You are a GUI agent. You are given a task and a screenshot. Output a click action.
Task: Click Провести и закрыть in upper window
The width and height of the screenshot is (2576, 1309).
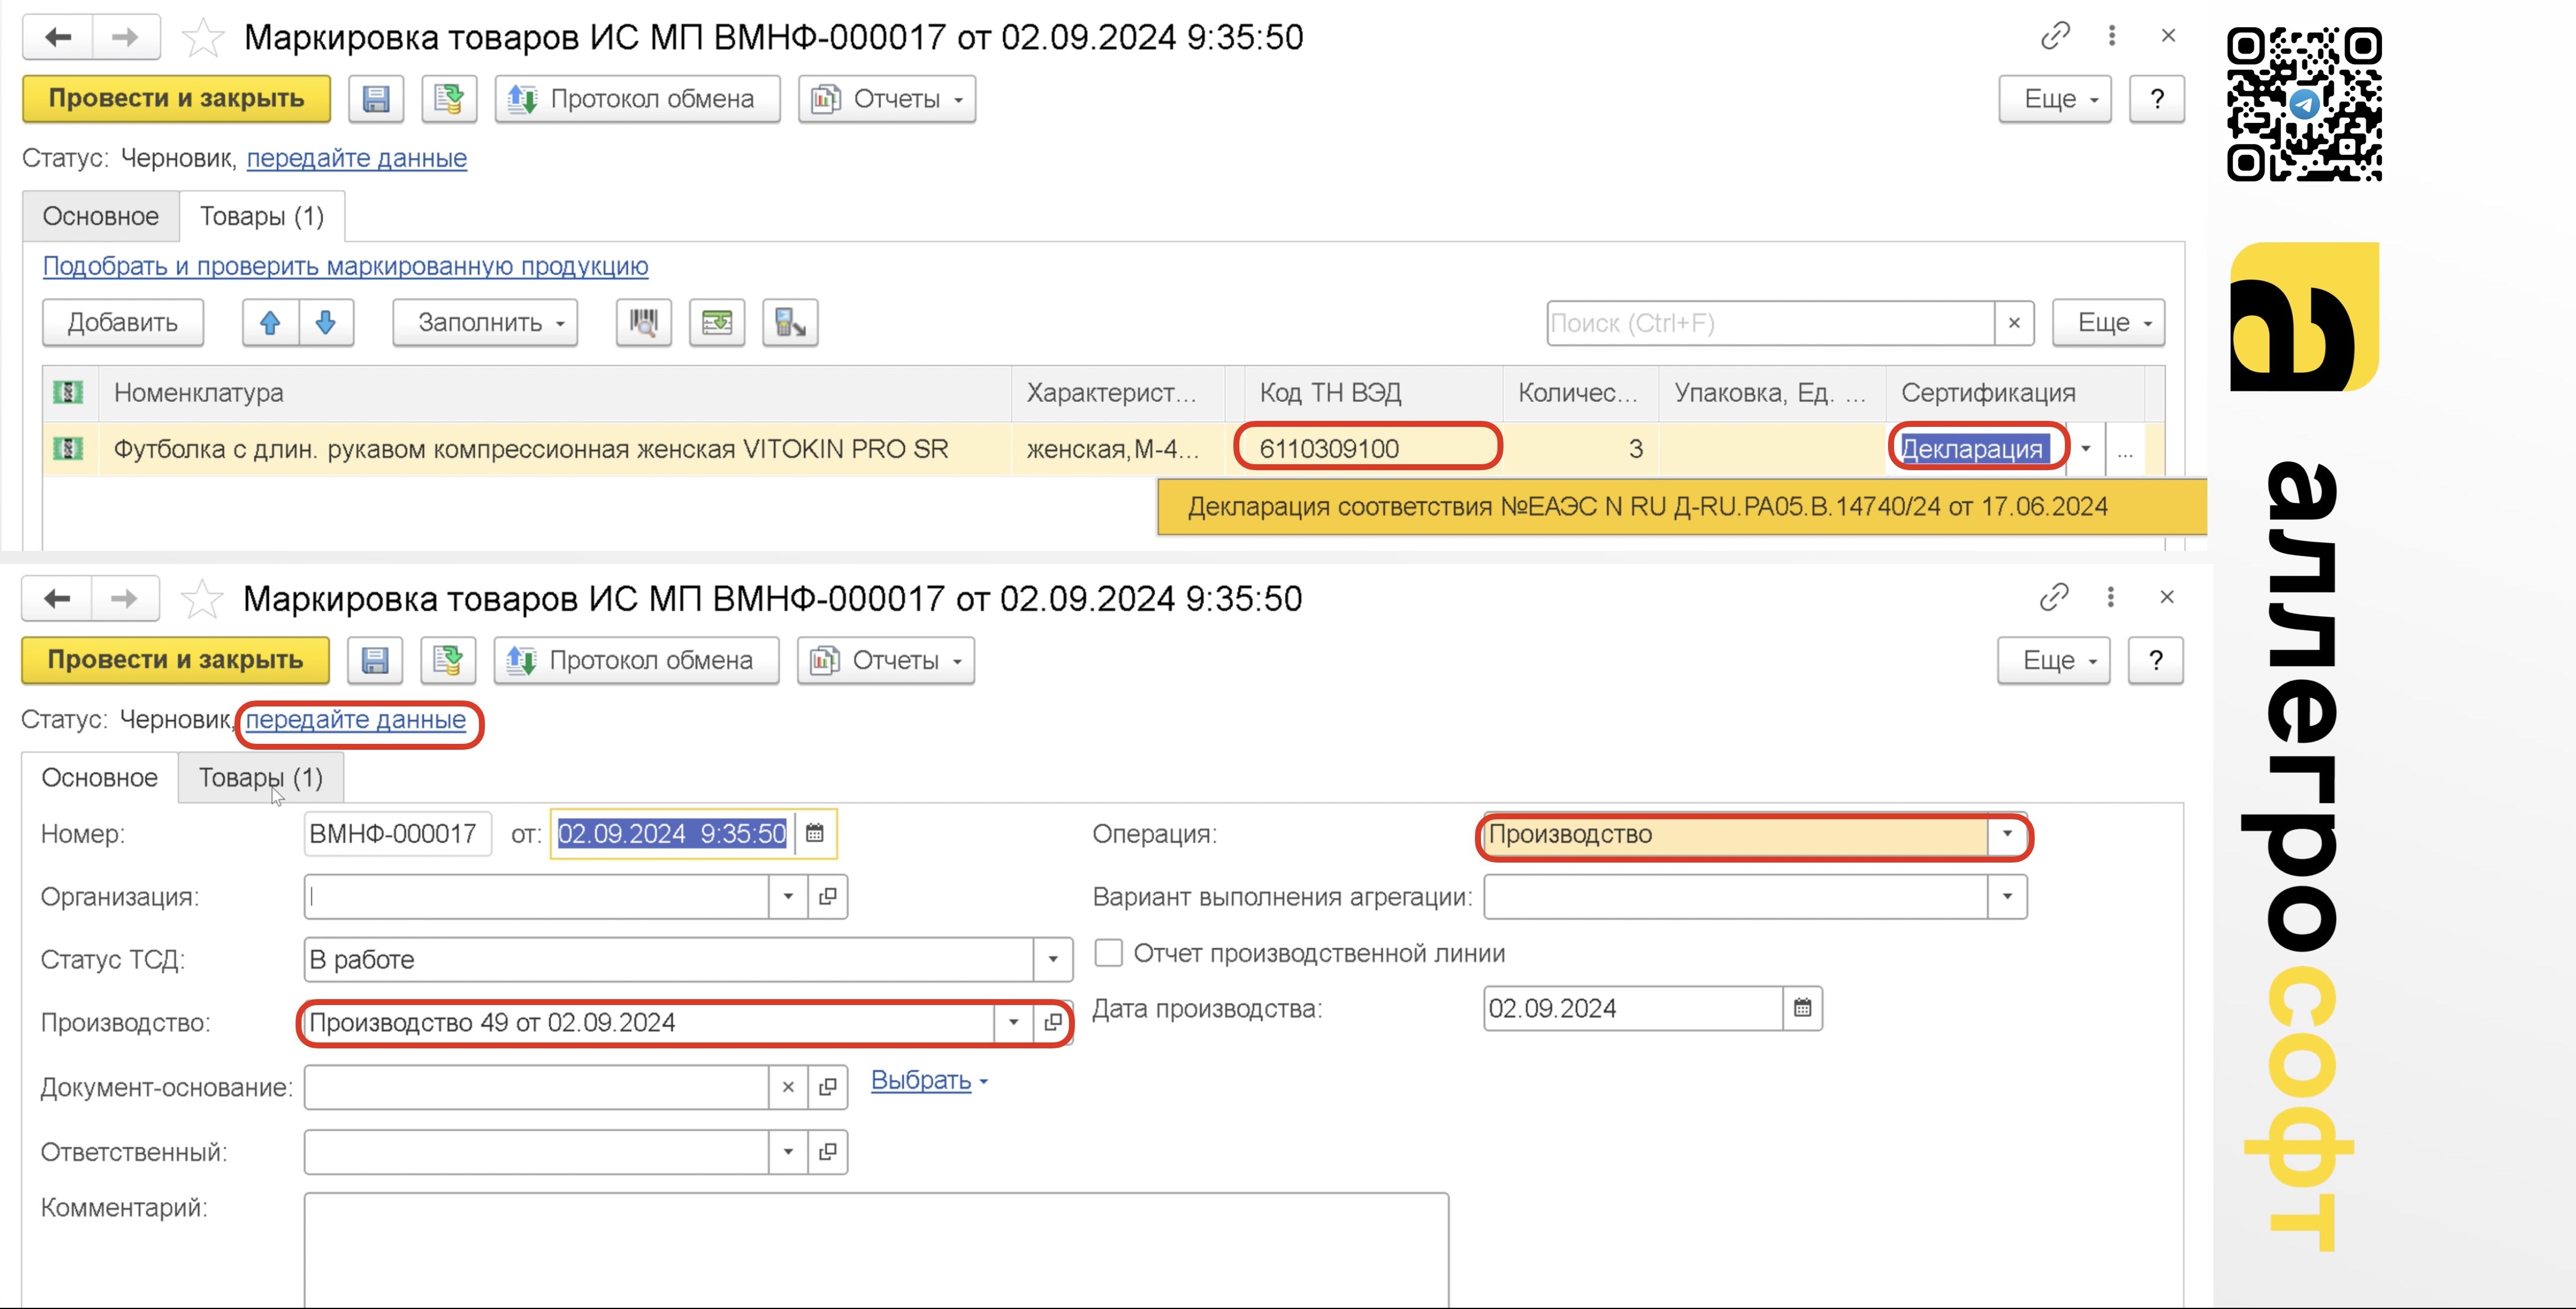click(176, 99)
